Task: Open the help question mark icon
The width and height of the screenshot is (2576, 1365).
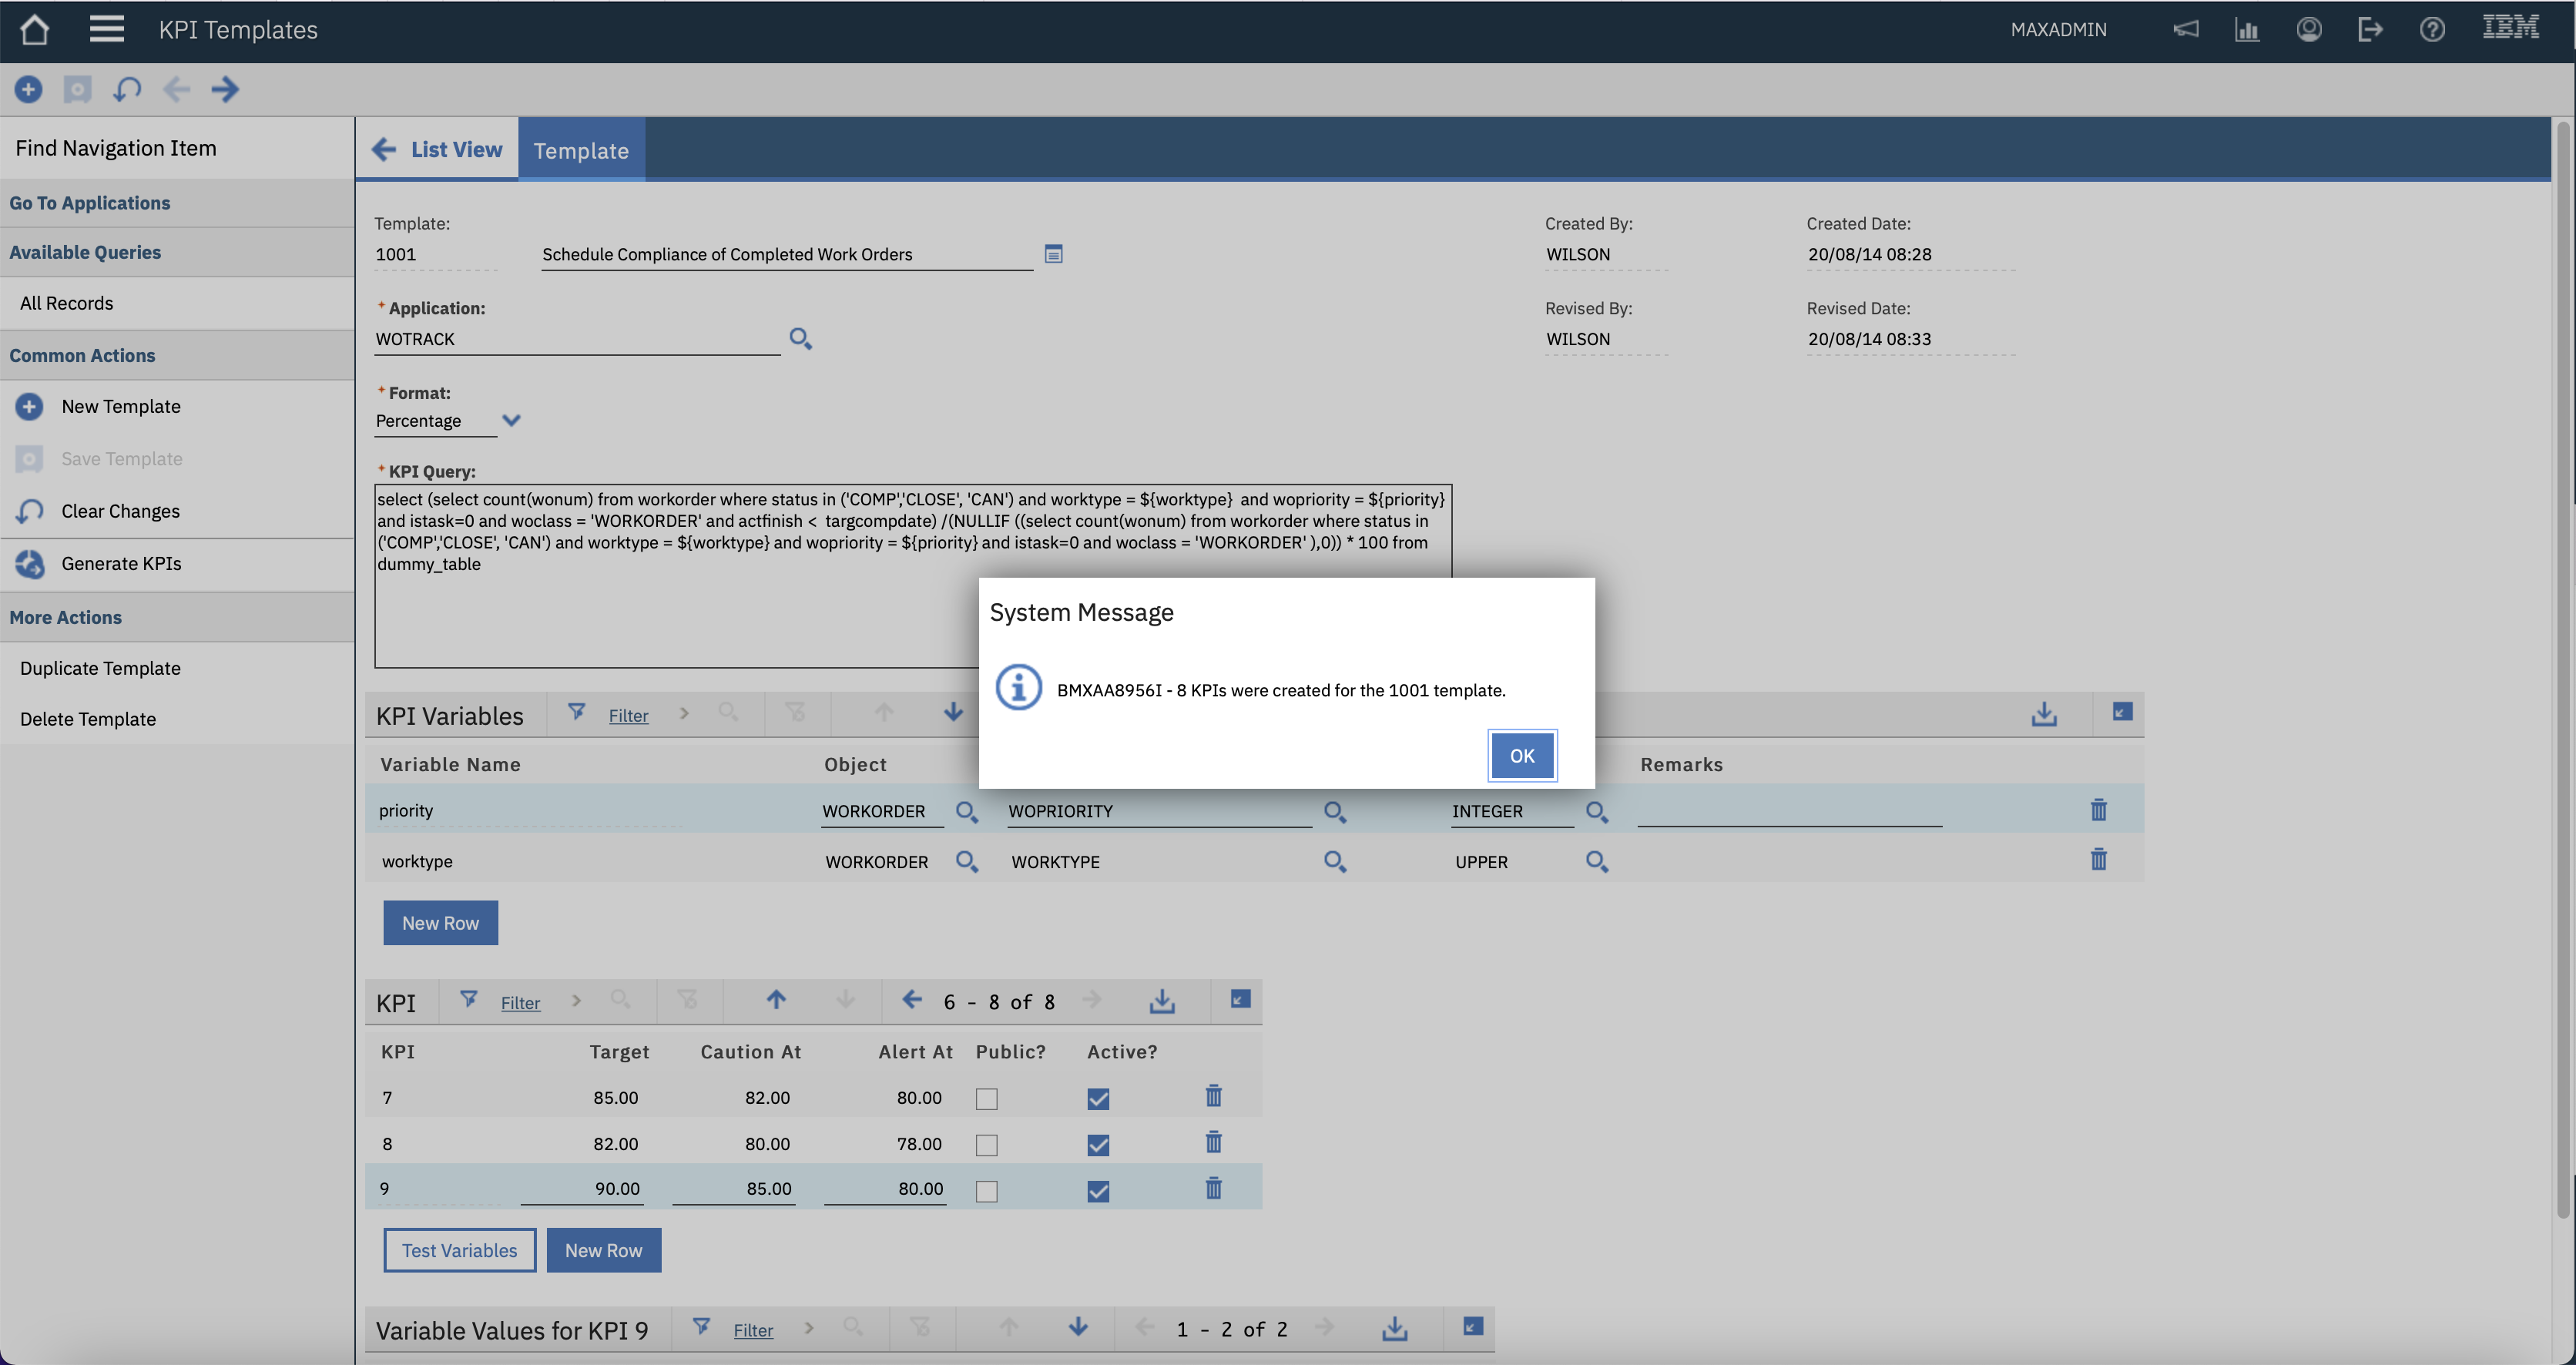Action: [2432, 29]
